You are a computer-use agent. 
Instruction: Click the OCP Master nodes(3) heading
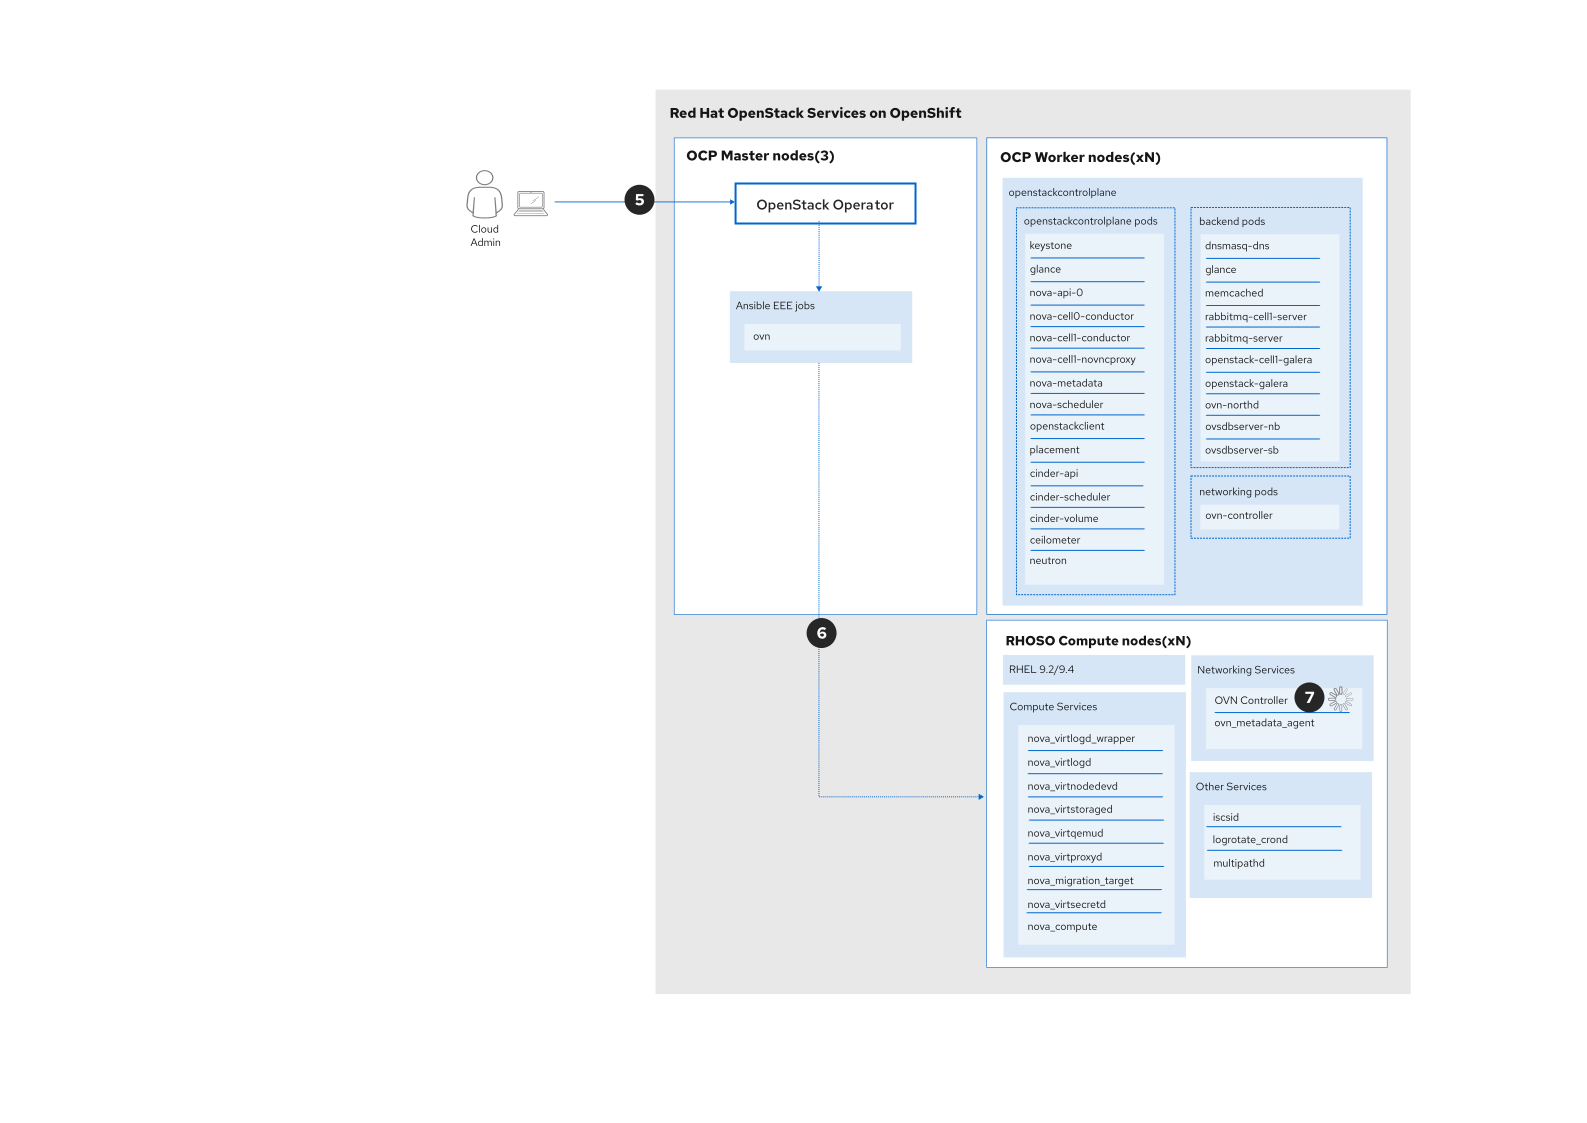pos(760,156)
